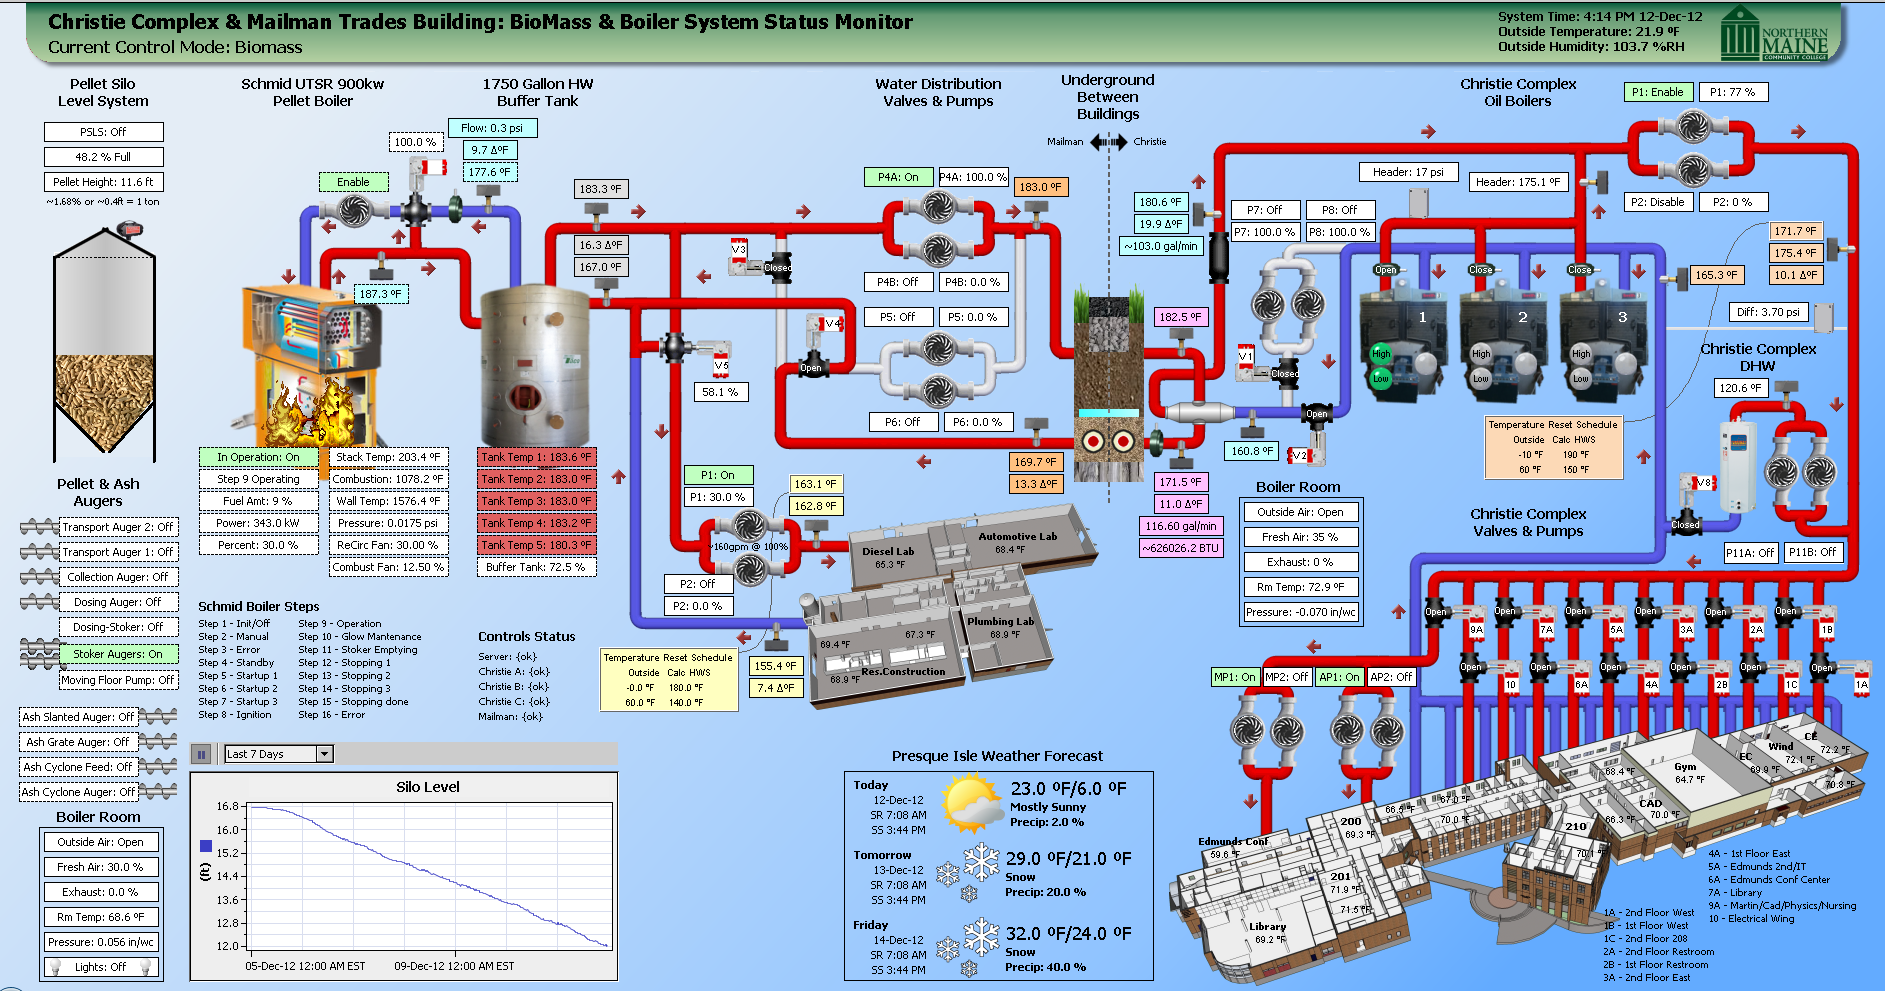The width and height of the screenshot is (1885, 991).
Task: Click the pellet silo graphic
Action: 104,345
